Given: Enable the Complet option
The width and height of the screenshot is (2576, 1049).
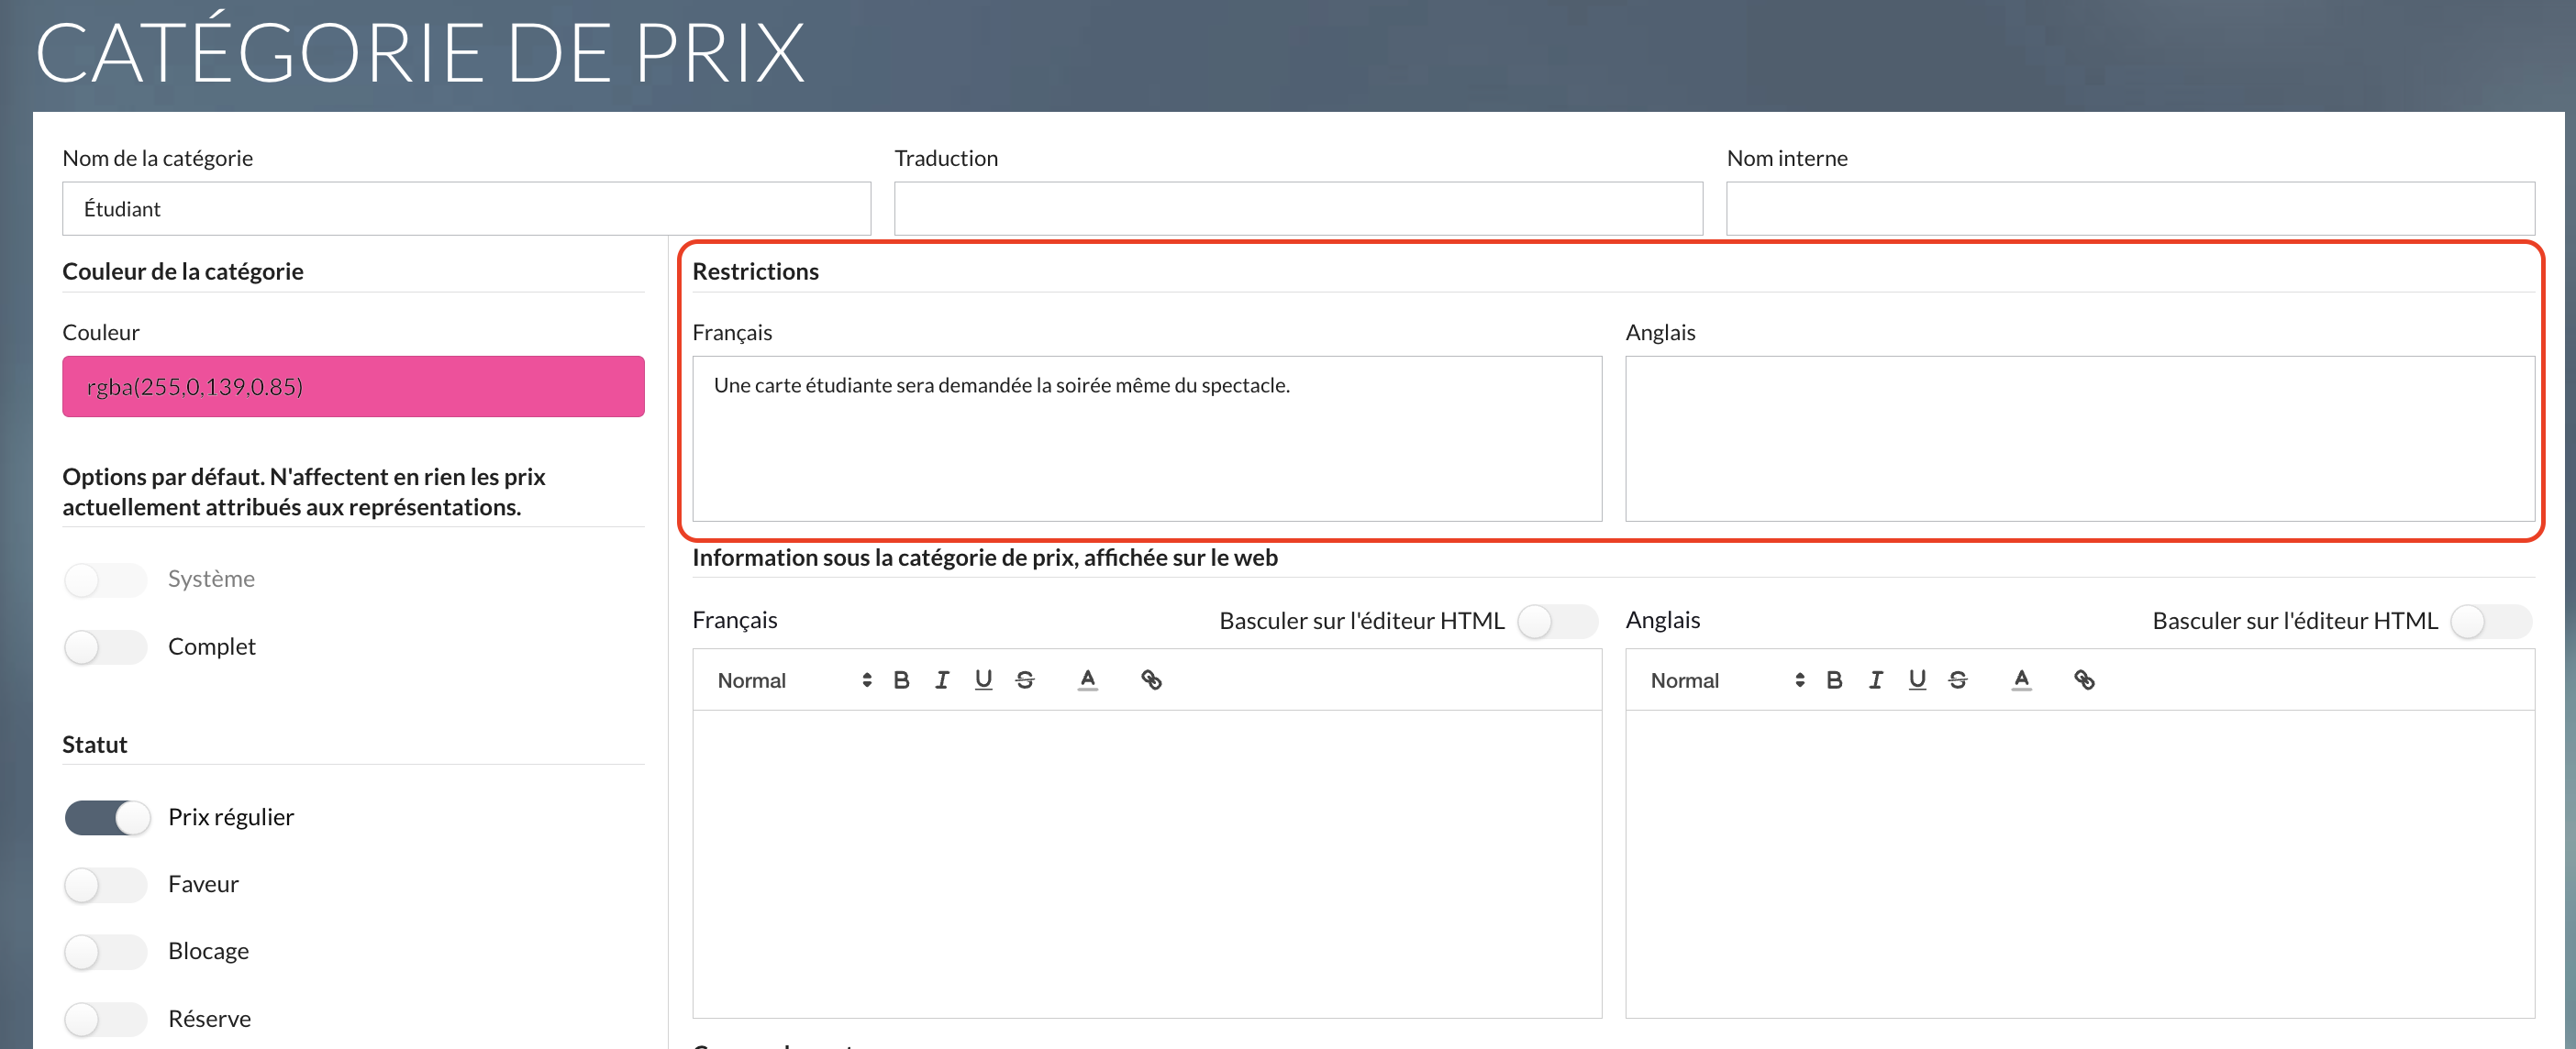Looking at the screenshot, I should coord(106,647).
